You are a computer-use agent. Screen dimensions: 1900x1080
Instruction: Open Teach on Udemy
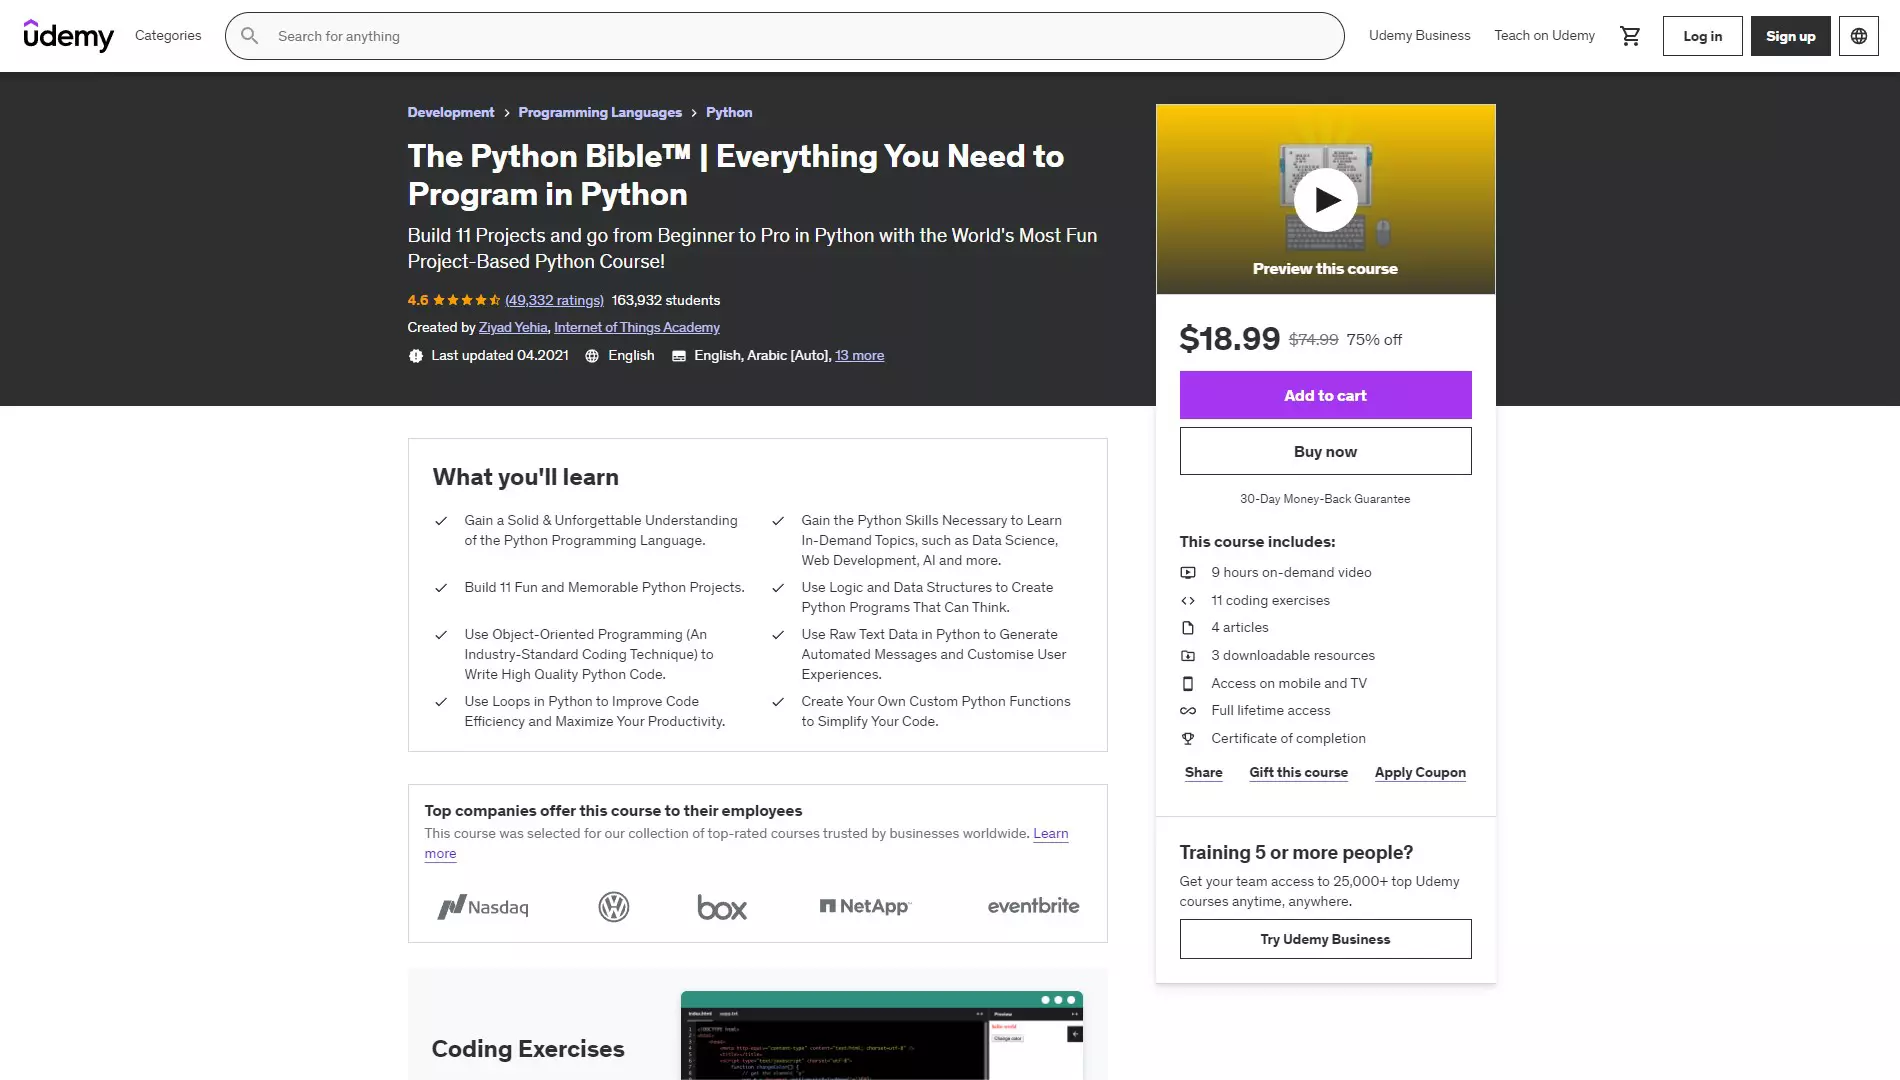(x=1544, y=36)
